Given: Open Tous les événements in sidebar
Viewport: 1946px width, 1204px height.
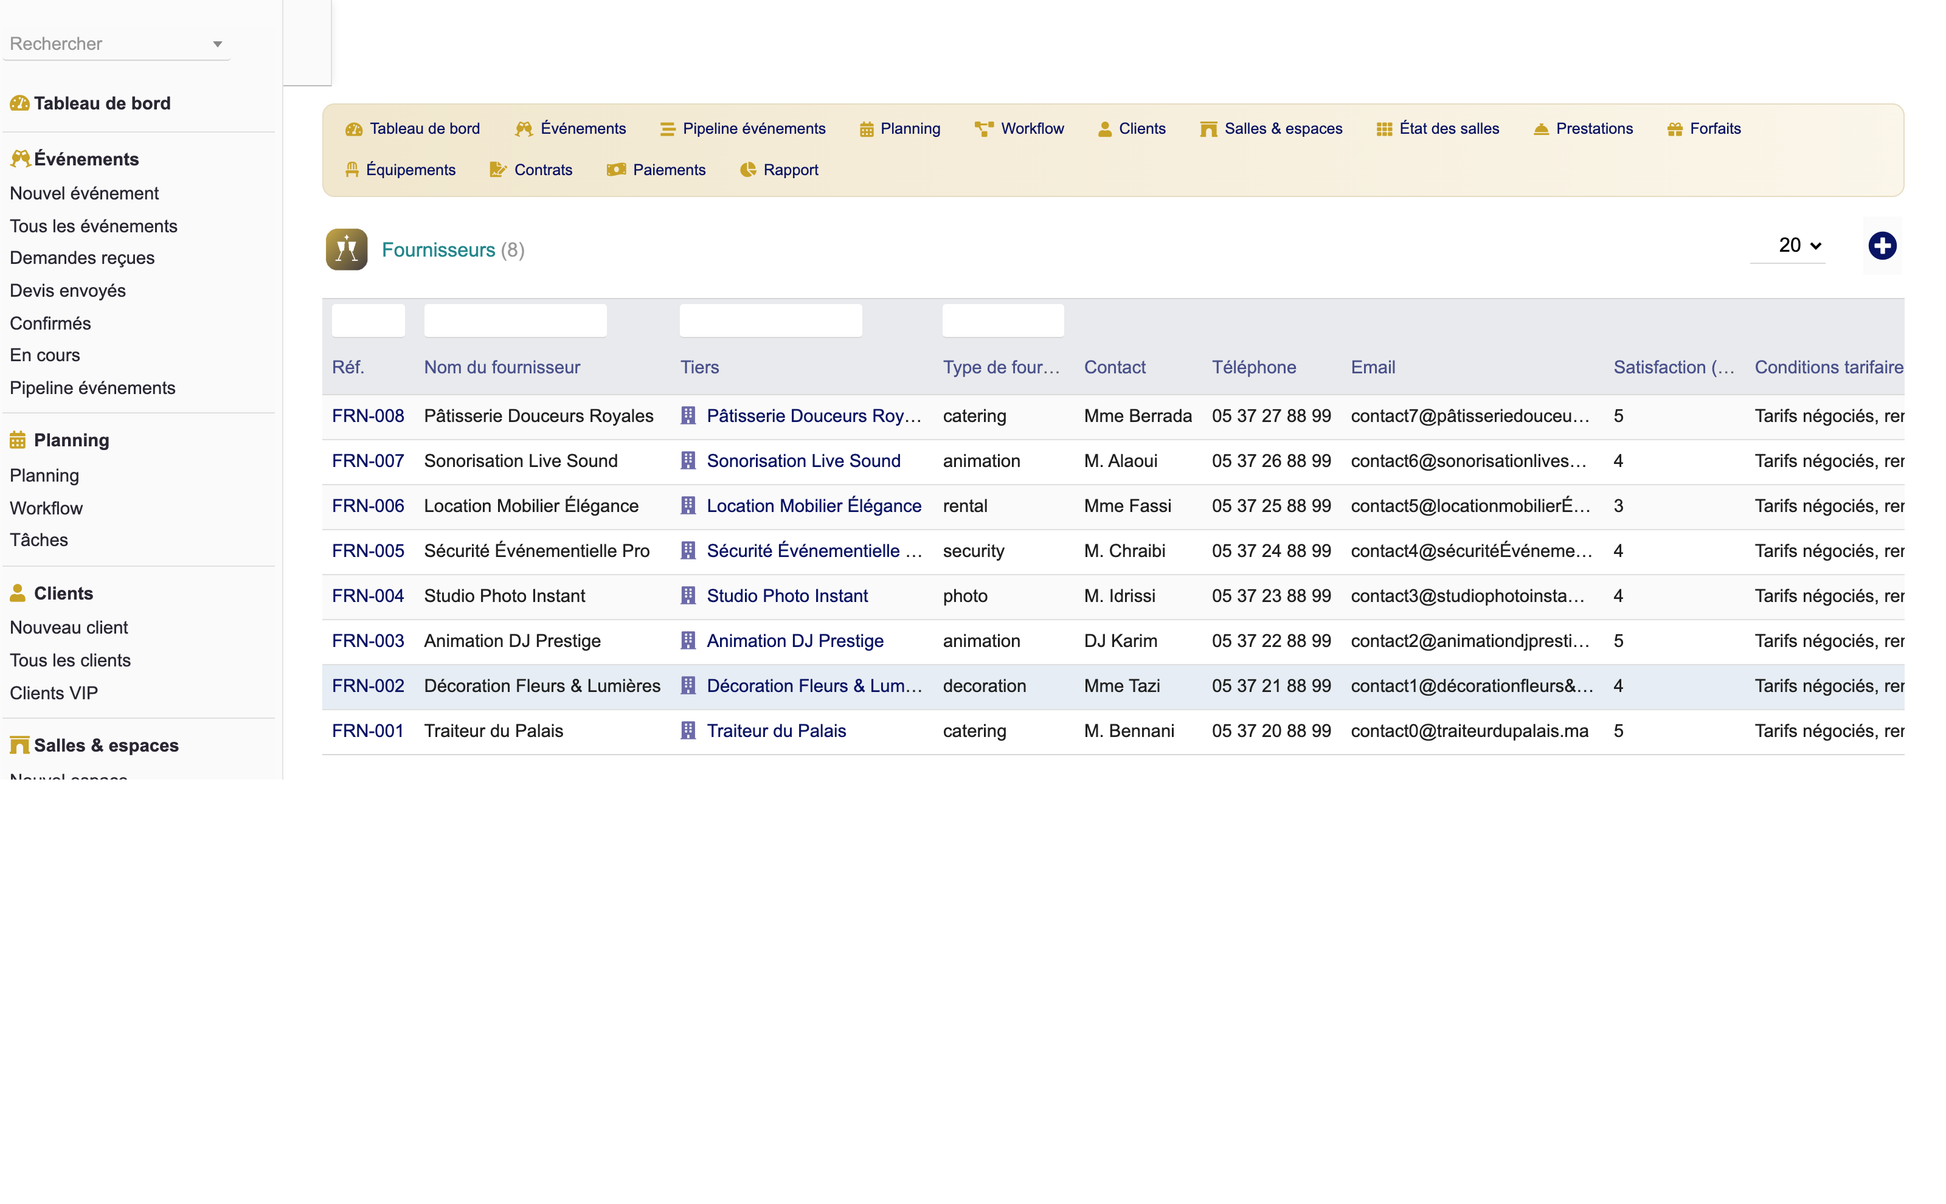Looking at the screenshot, I should click(x=94, y=226).
